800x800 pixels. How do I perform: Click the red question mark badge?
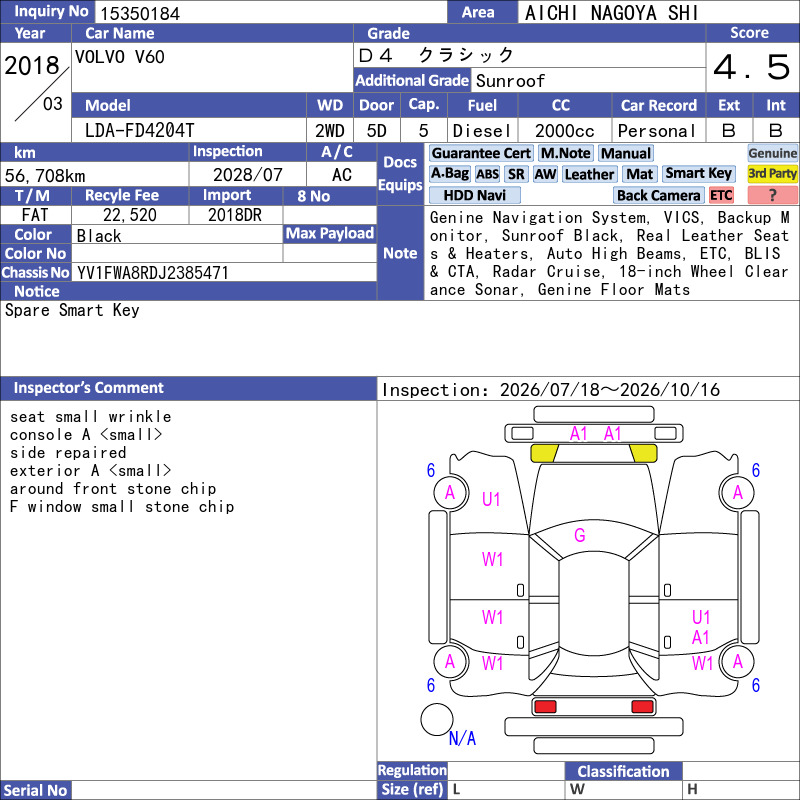[772, 195]
